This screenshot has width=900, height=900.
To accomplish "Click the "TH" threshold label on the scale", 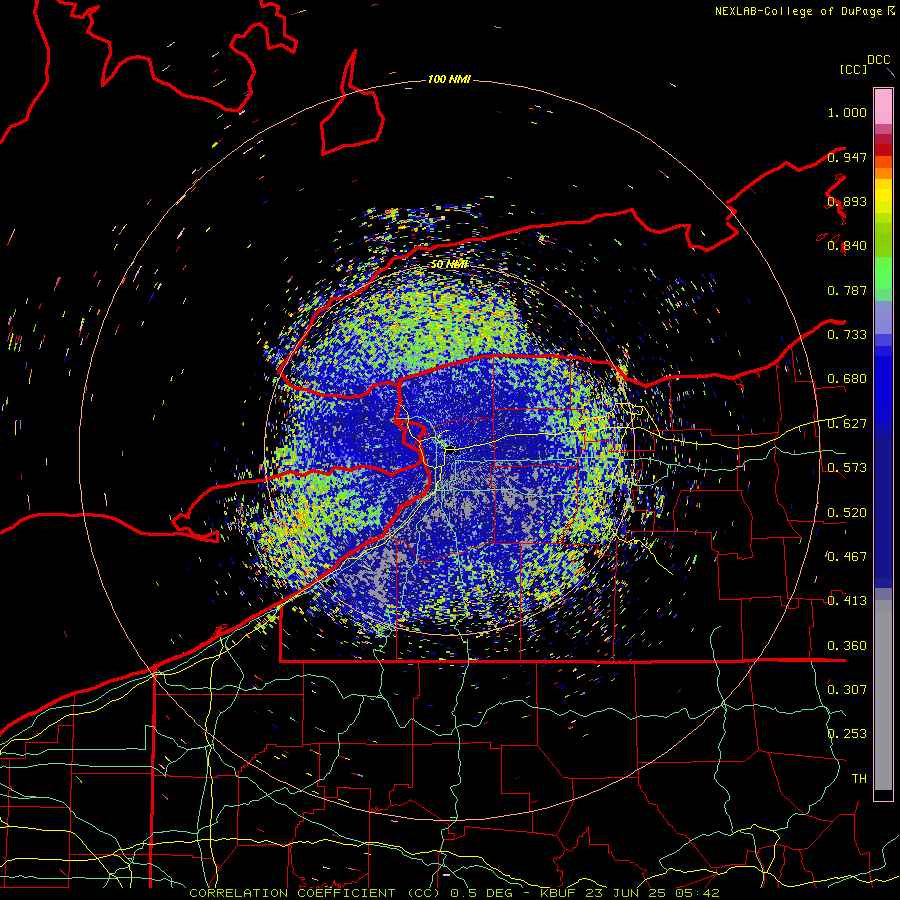I will click(859, 778).
